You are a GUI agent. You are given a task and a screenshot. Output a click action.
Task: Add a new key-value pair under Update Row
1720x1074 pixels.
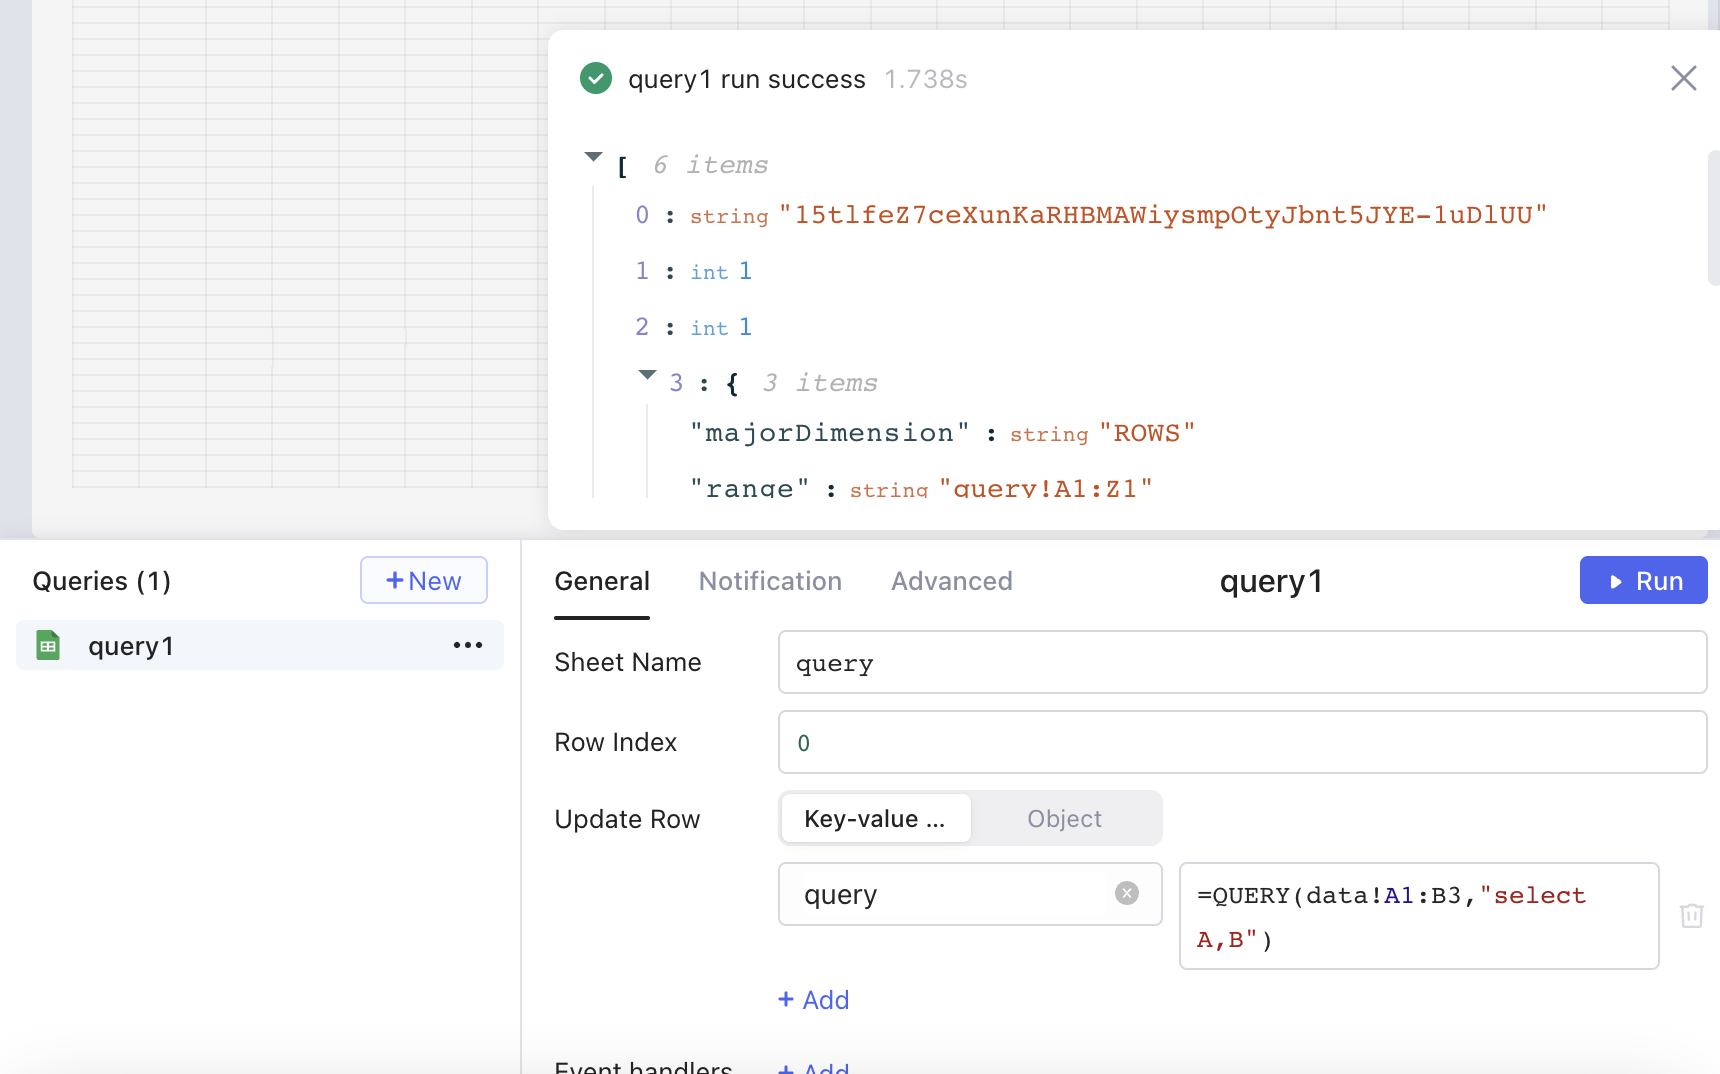814,1000
